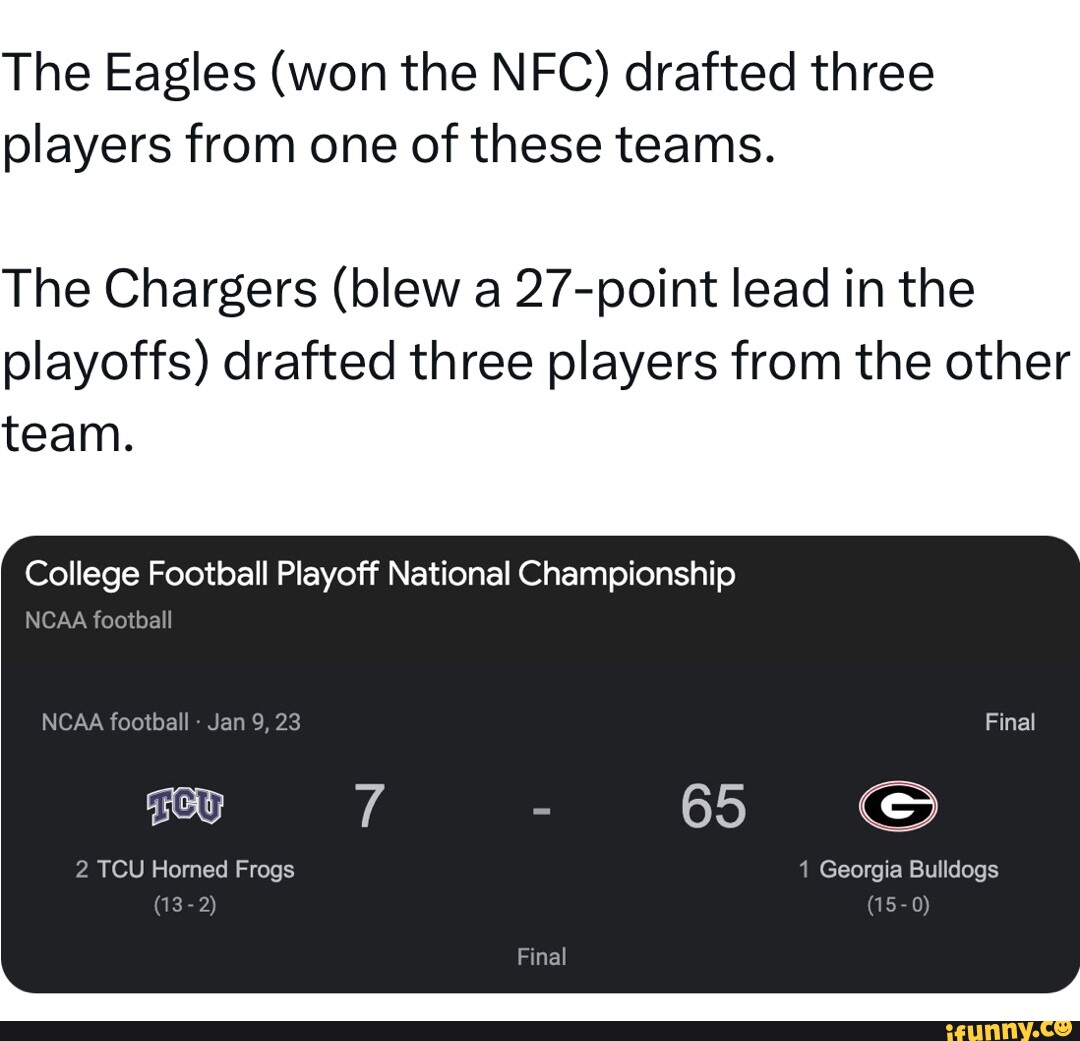Click the Georgia Bulldogs logo

(899, 805)
